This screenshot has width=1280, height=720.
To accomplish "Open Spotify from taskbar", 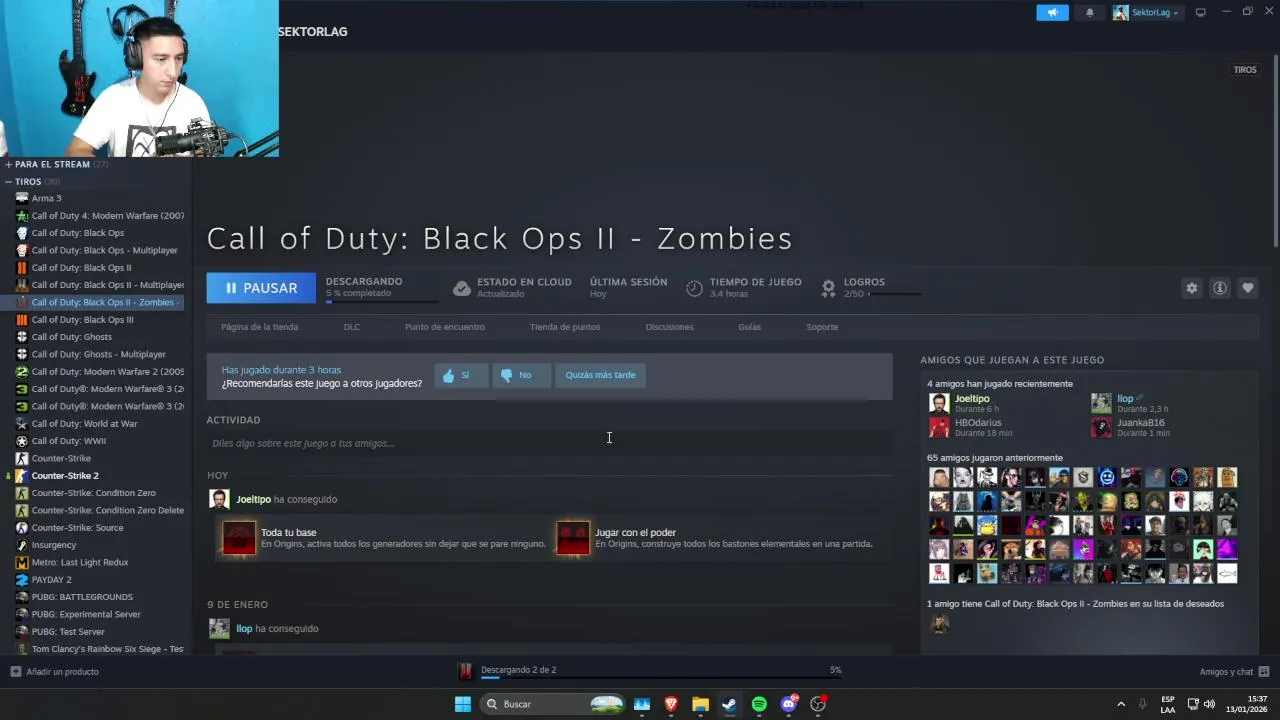I will coord(759,704).
